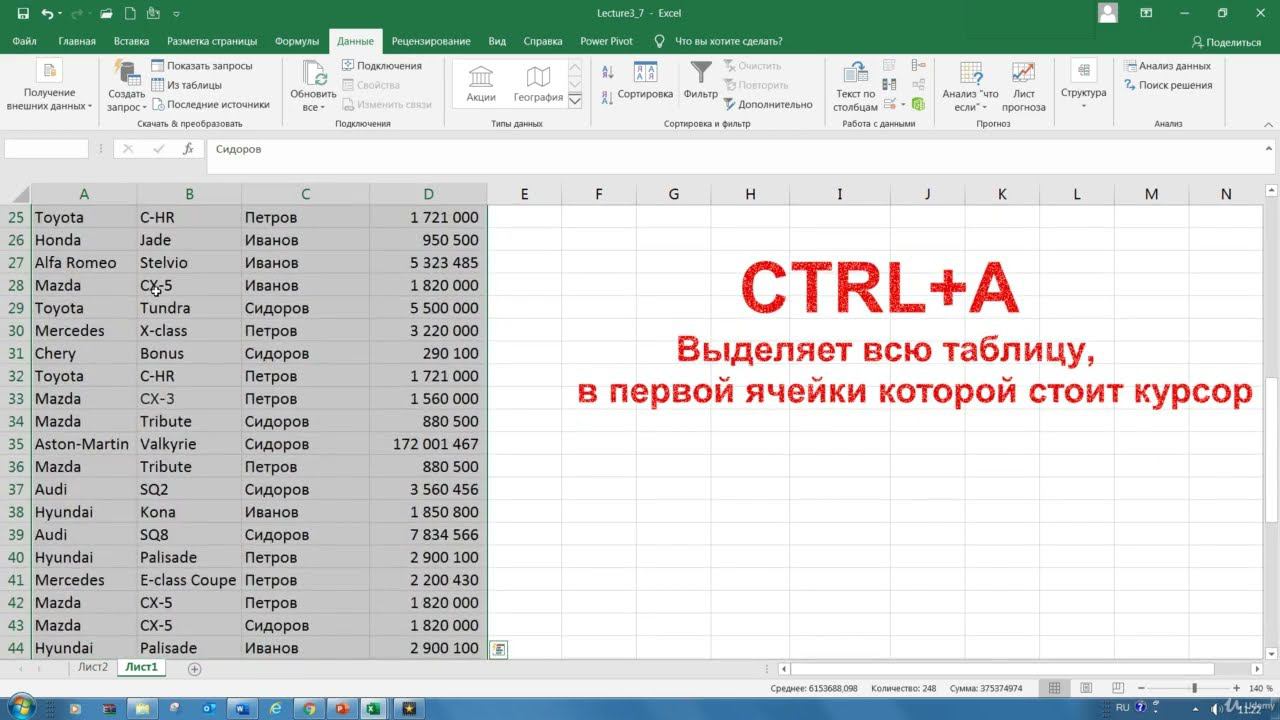Open the Анализ "что если" dropdown

(970, 86)
